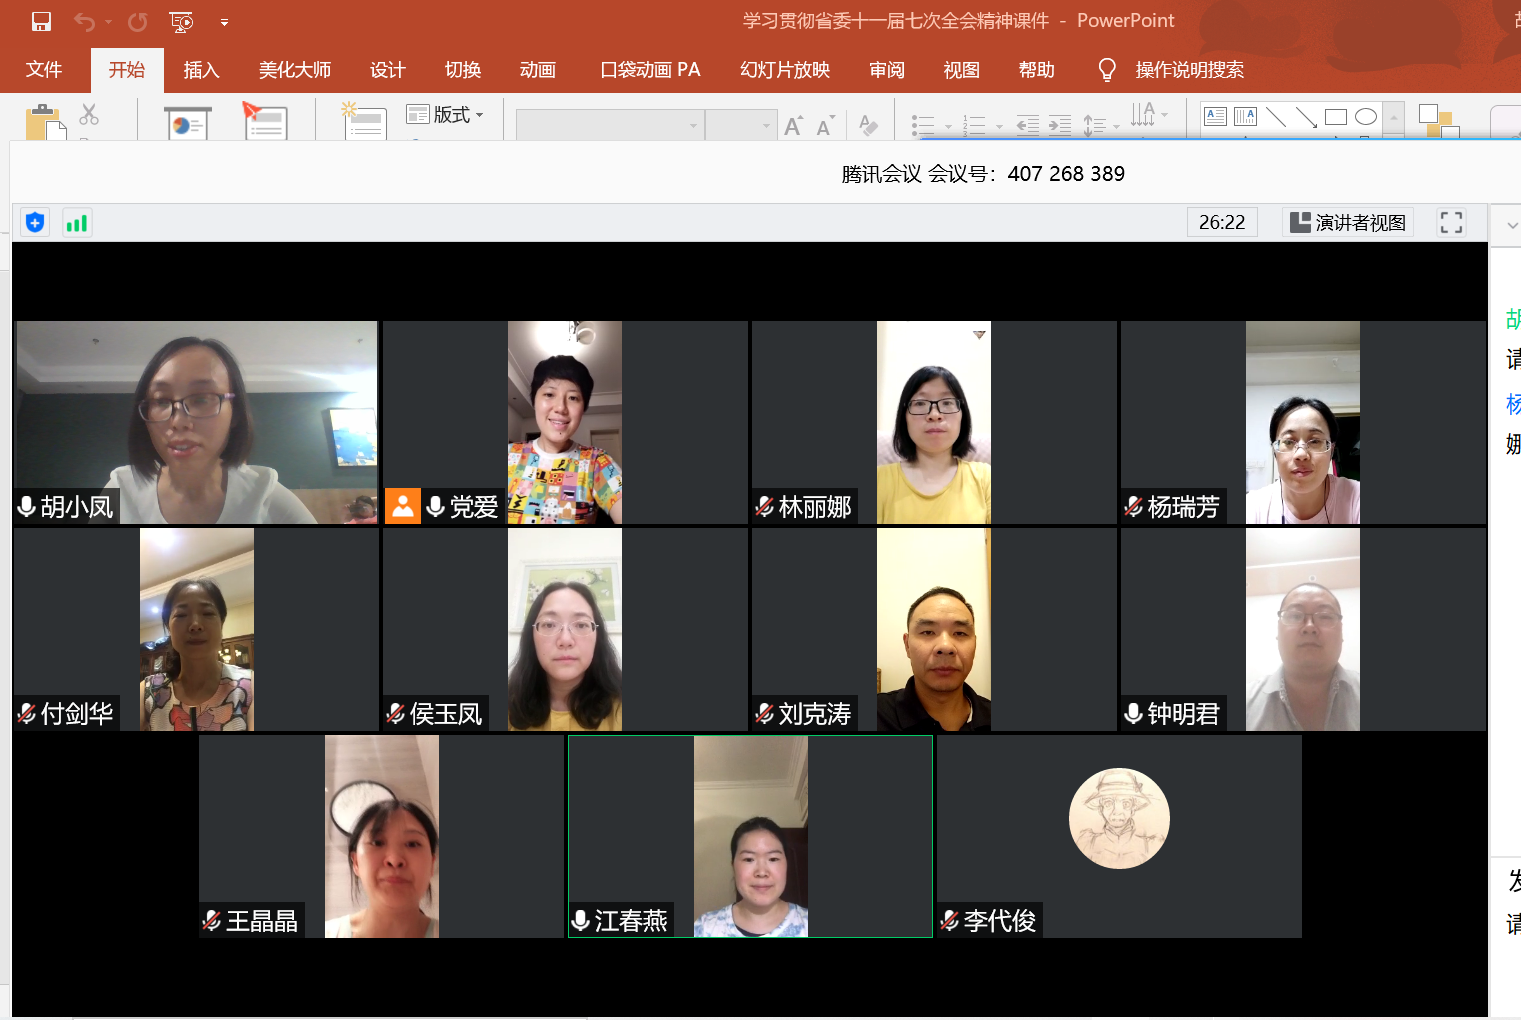
Task: Start slideshow from beginning icon in title bar
Action: pos(181,21)
